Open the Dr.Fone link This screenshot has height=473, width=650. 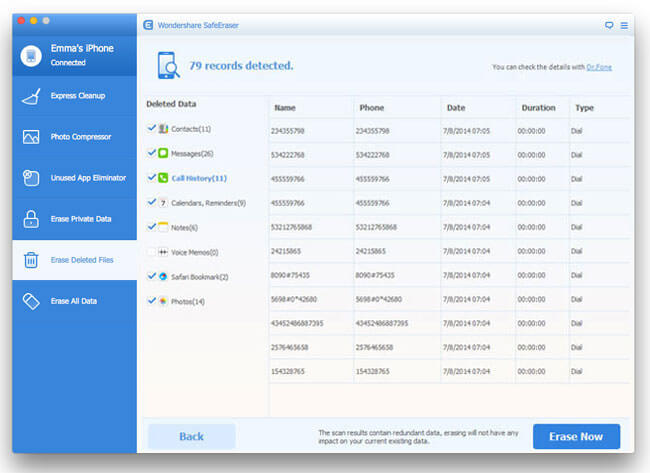(x=599, y=67)
